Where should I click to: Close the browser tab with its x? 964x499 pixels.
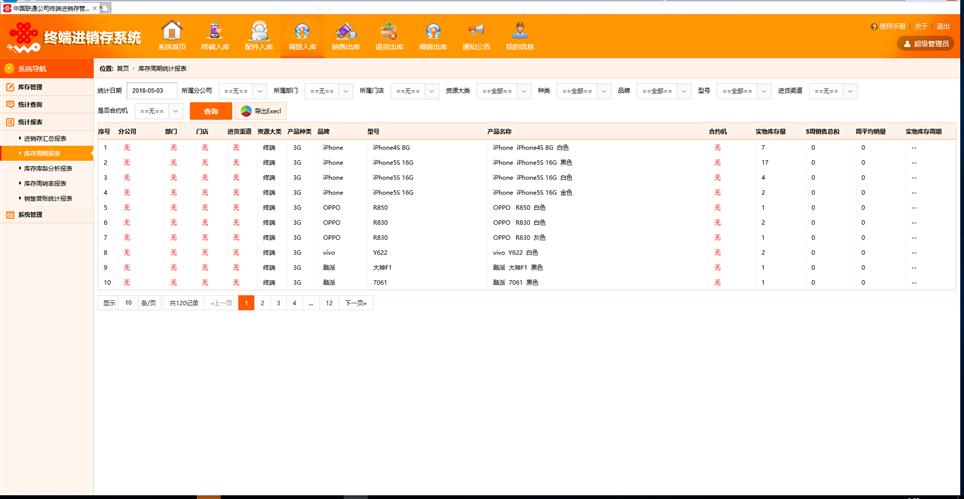click(94, 8)
